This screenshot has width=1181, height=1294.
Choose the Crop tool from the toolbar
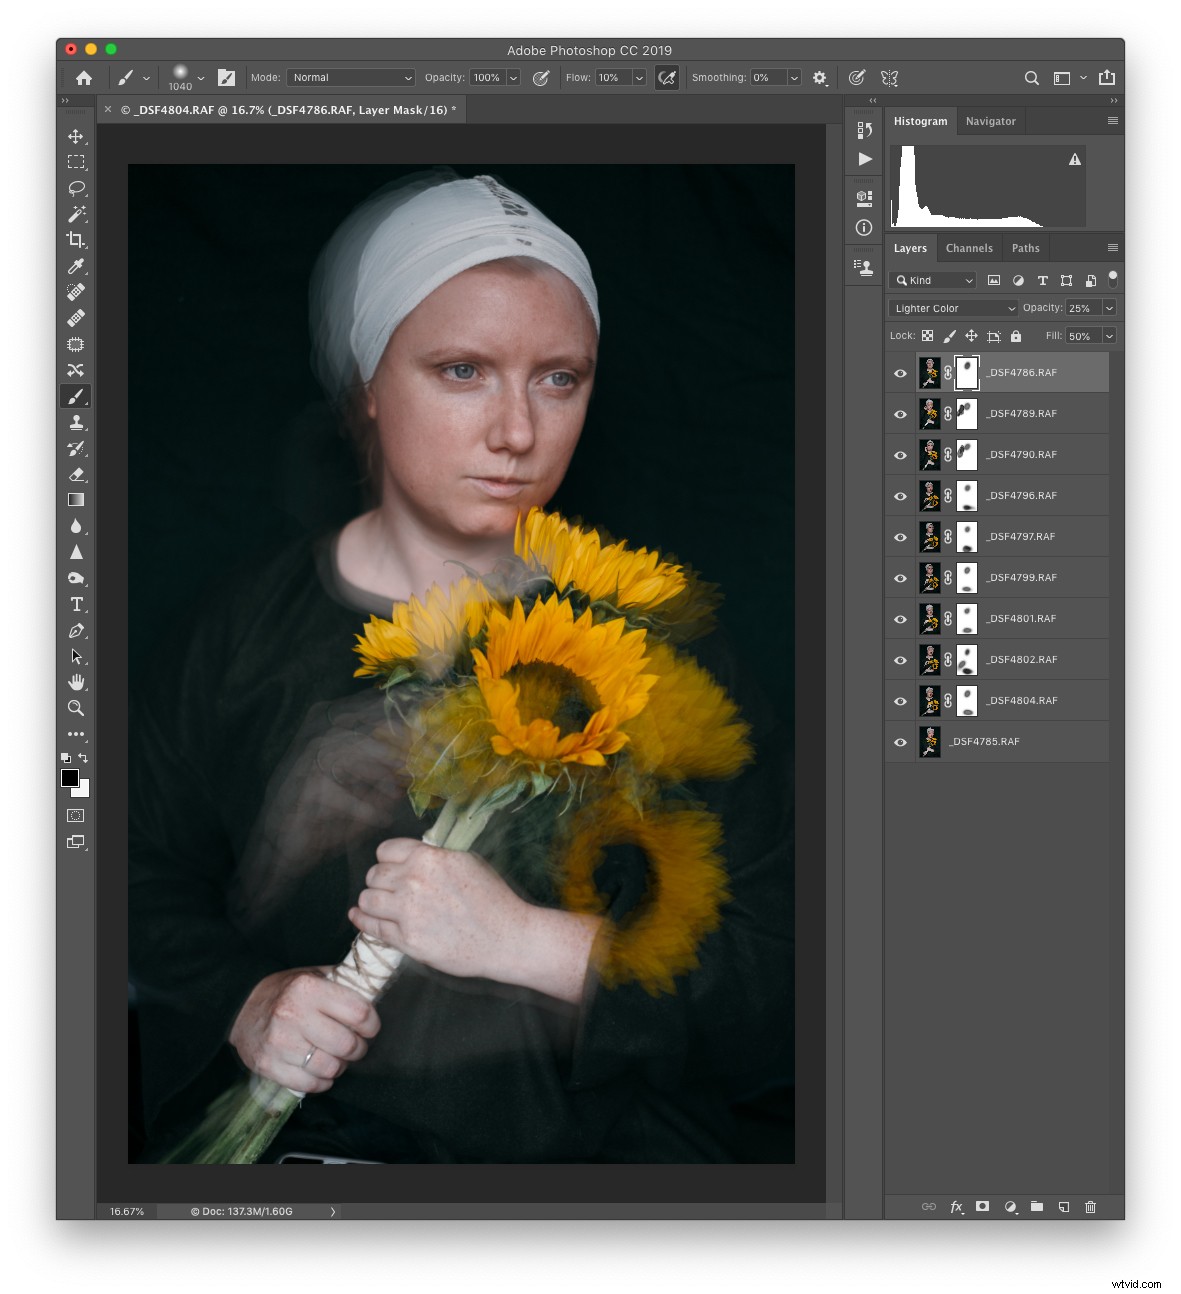tap(76, 240)
